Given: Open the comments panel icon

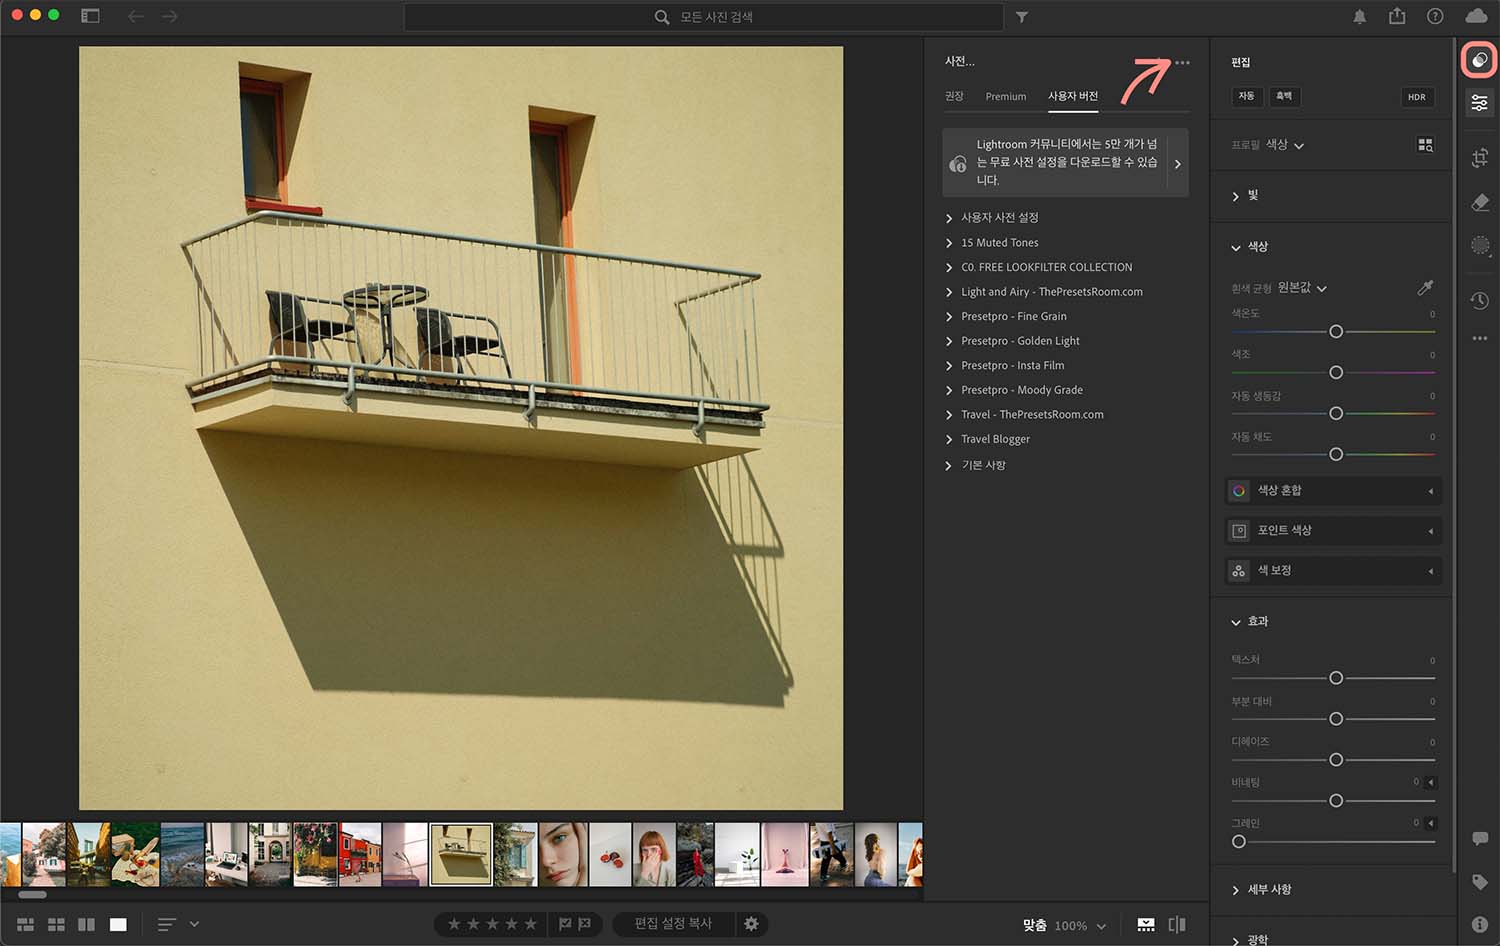Looking at the screenshot, I should (1480, 838).
